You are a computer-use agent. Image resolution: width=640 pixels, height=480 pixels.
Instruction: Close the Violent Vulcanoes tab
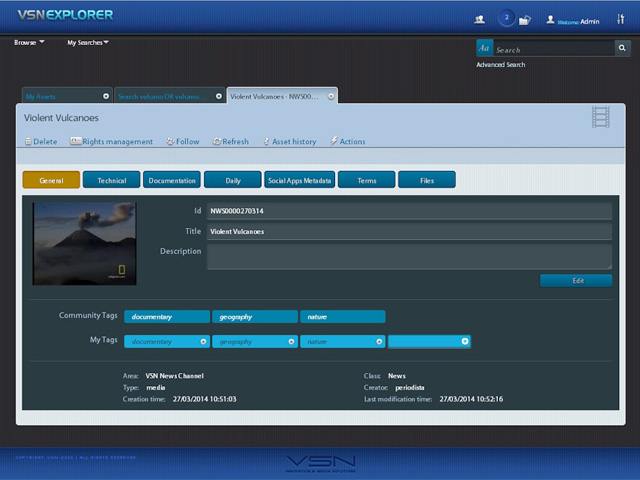[331, 96]
